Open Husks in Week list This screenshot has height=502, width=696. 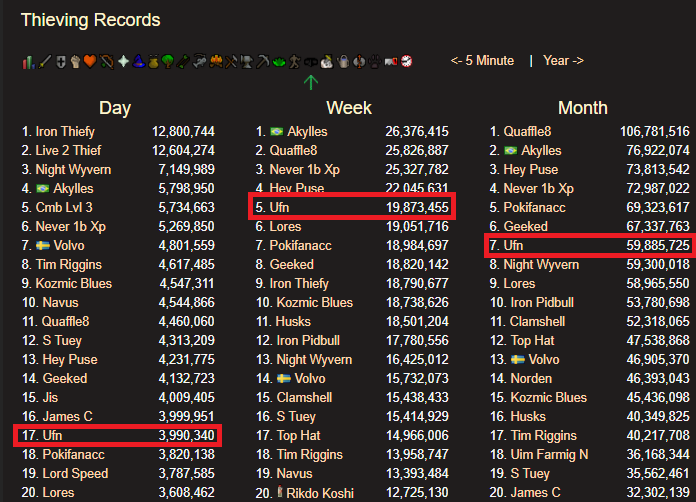pos(293,321)
